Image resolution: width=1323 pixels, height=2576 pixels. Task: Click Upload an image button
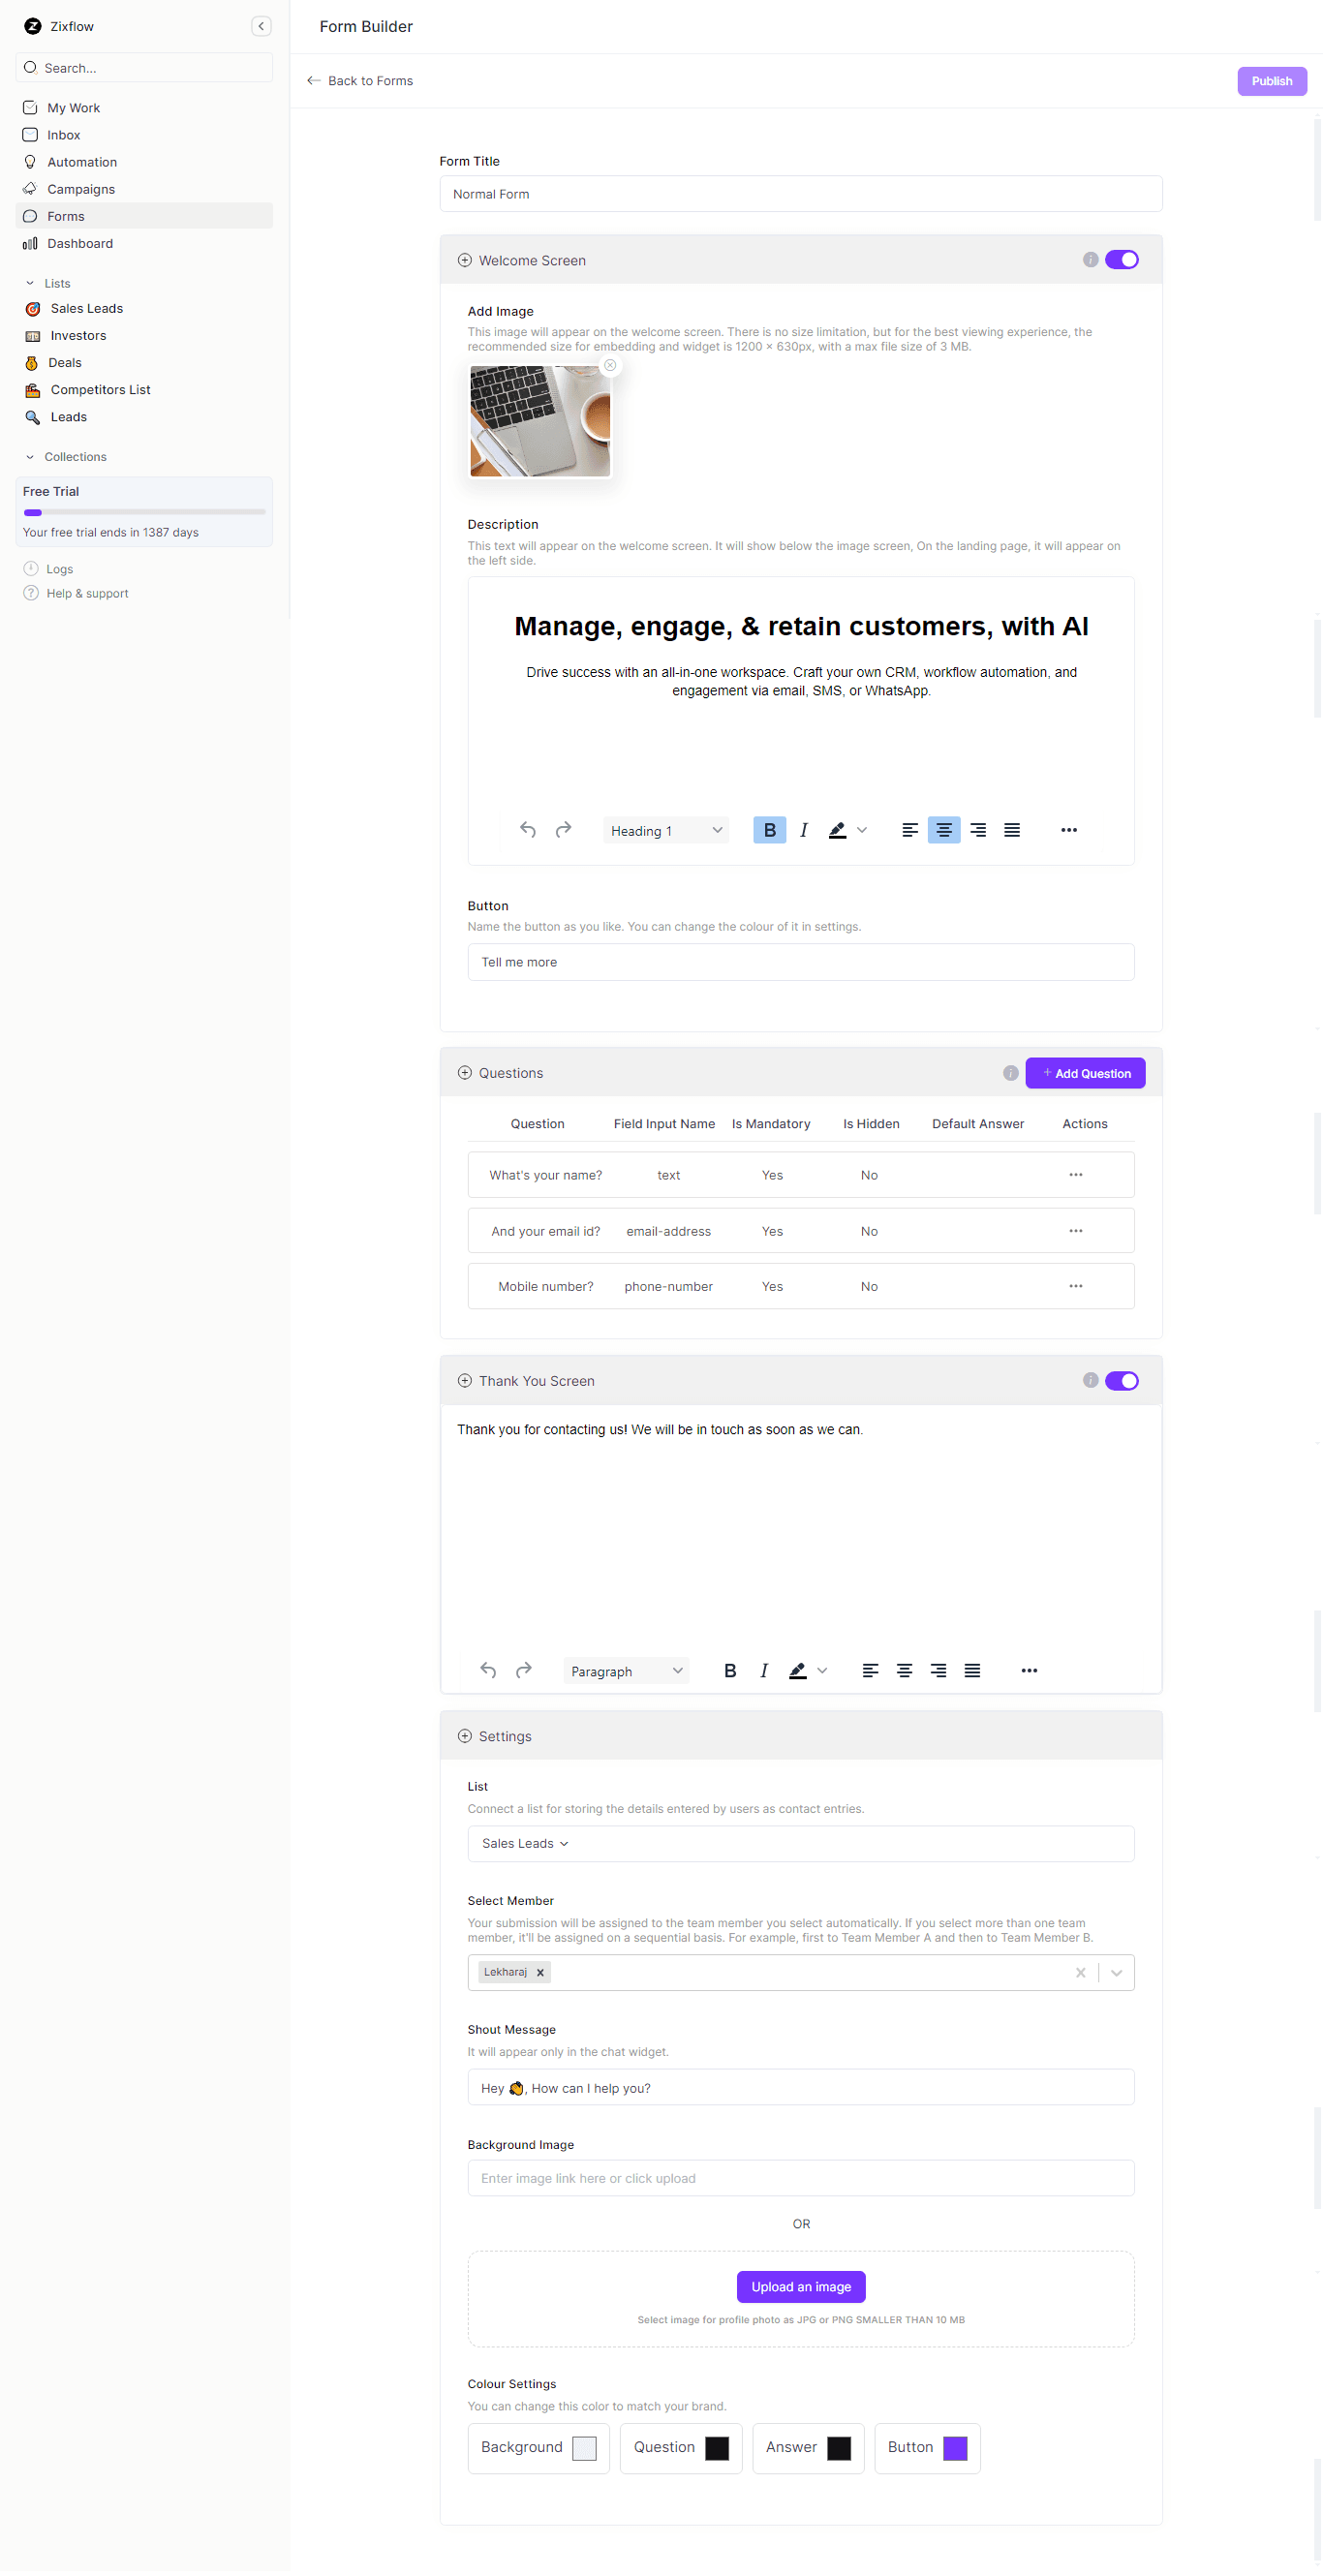pos(801,2286)
